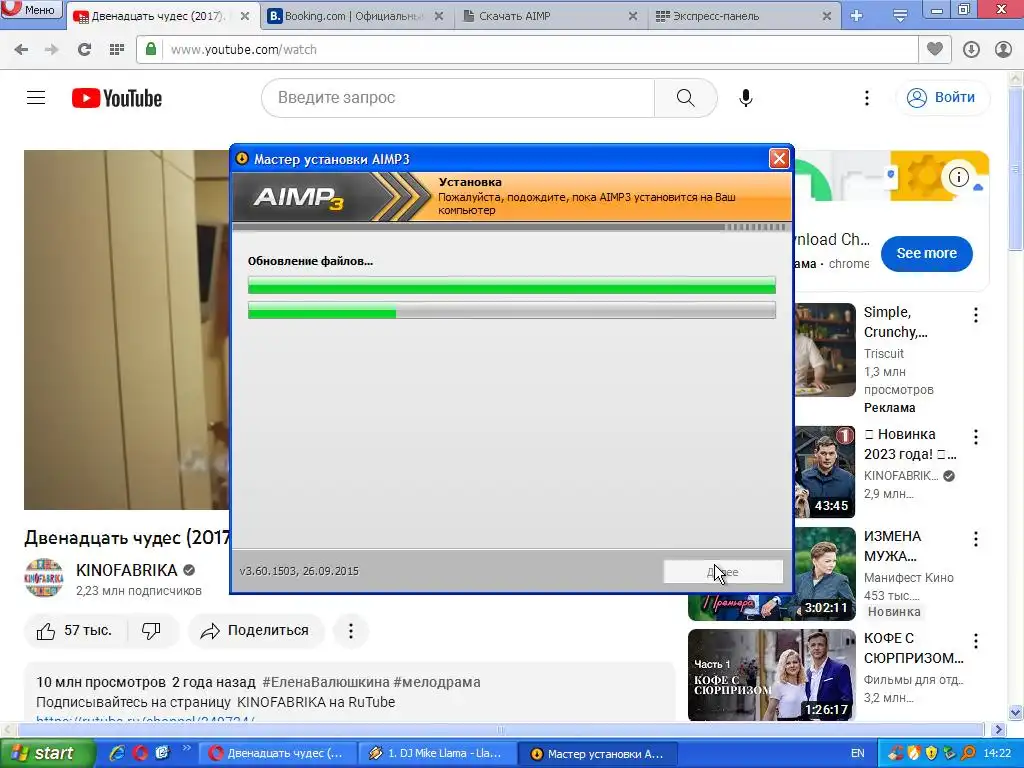Image resolution: width=1024 pixels, height=768 pixels.
Task: Click the green padlock security icon
Action: tap(151, 49)
